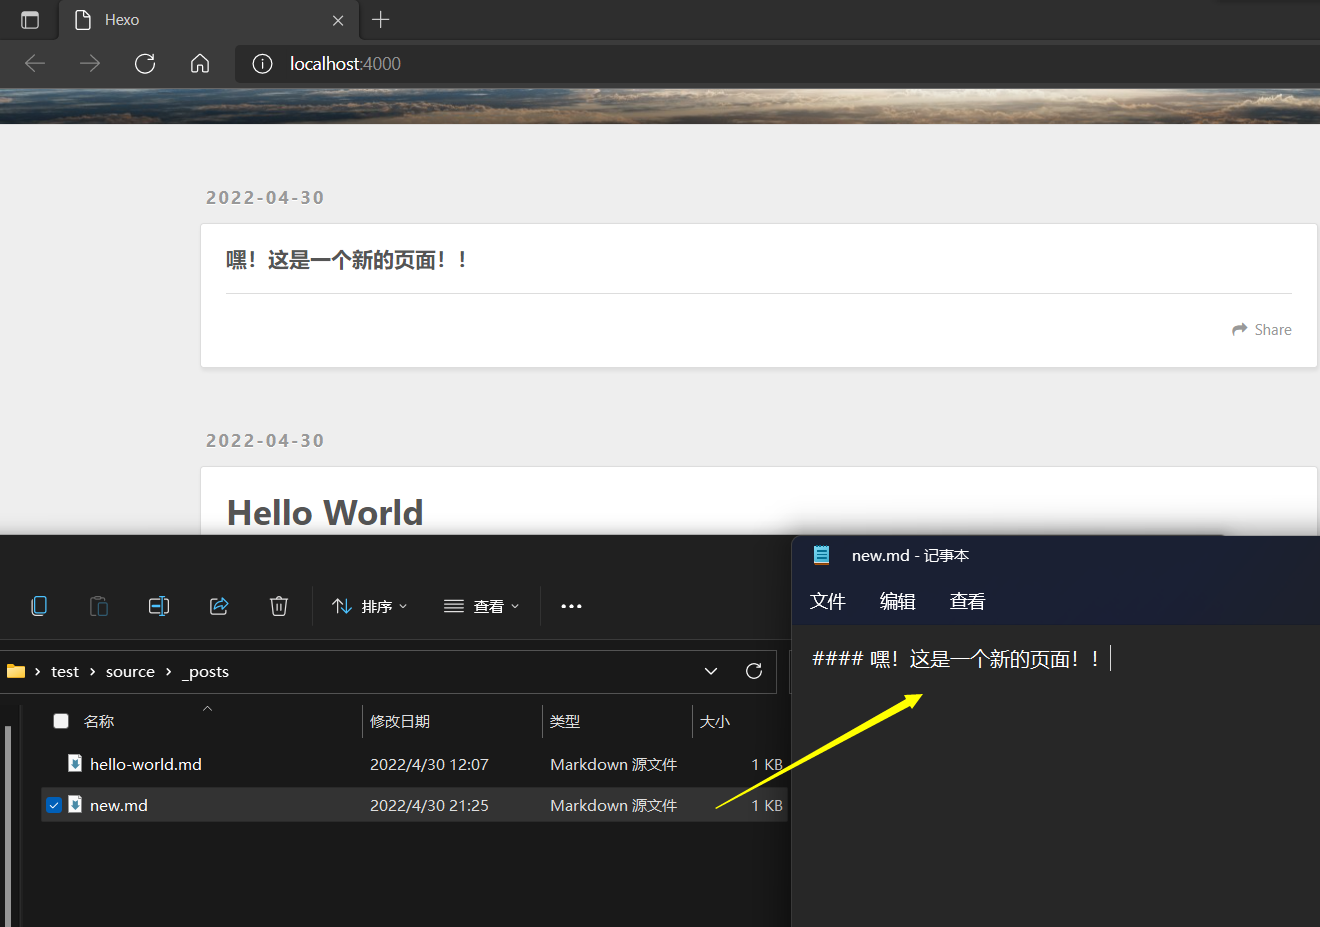
Task: Select the new.md file name
Action: point(119,805)
